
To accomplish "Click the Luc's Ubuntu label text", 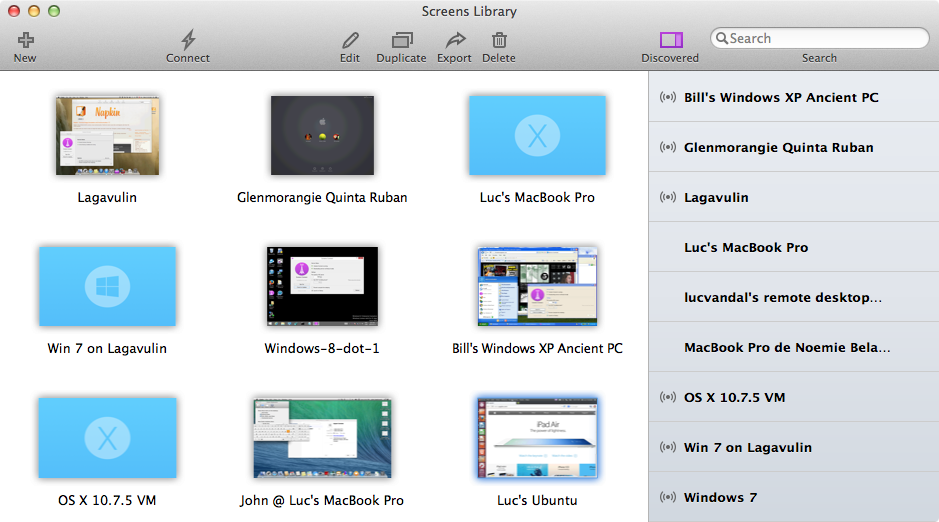I will pos(537,500).
